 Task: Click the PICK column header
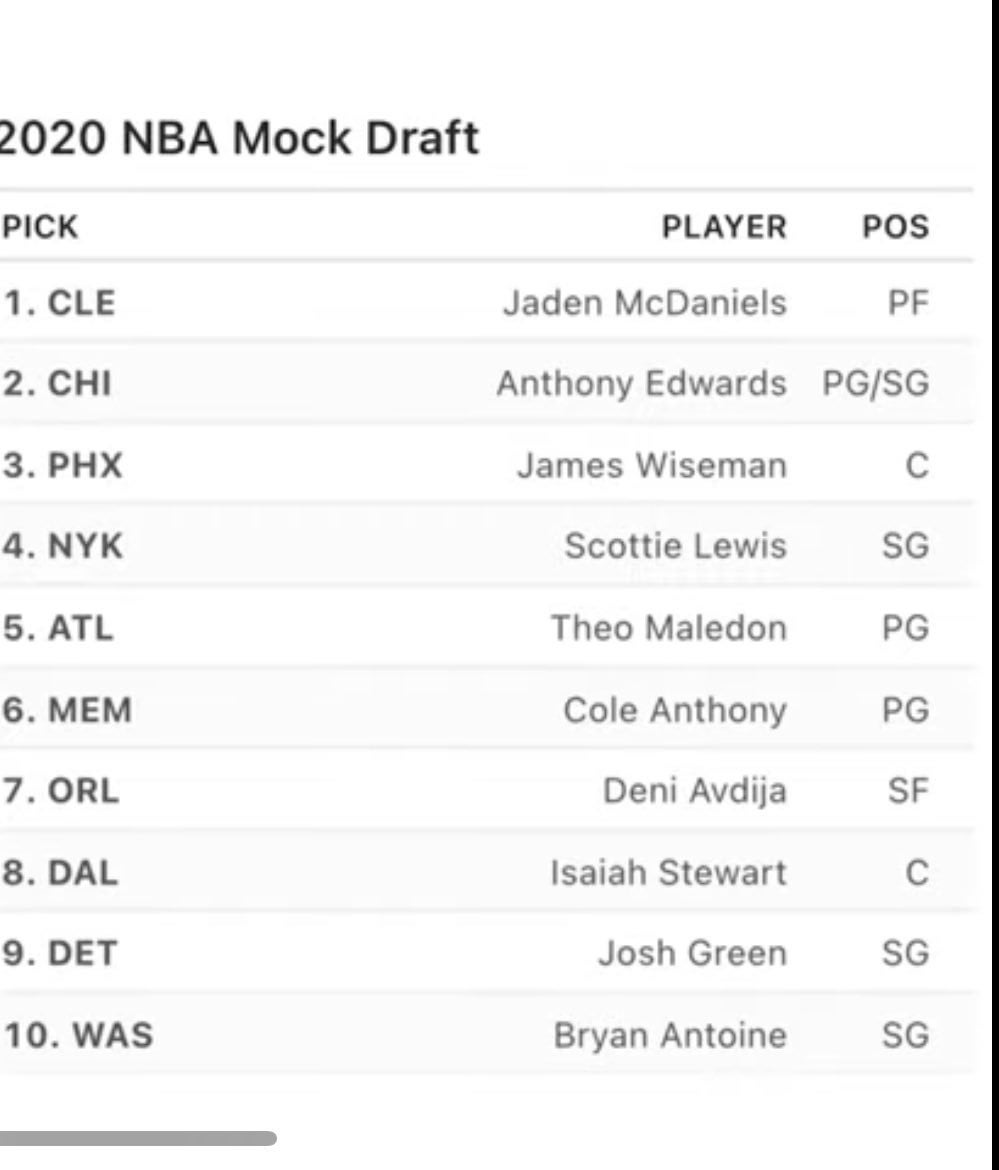coord(40,227)
